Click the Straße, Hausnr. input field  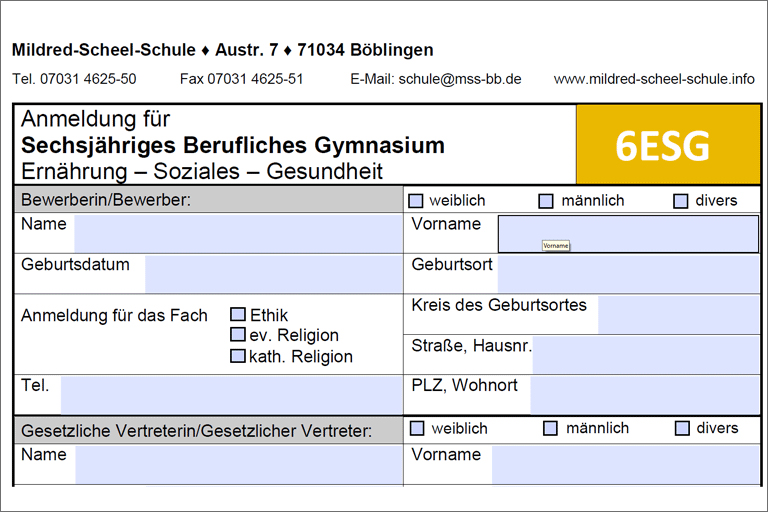point(645,355)
